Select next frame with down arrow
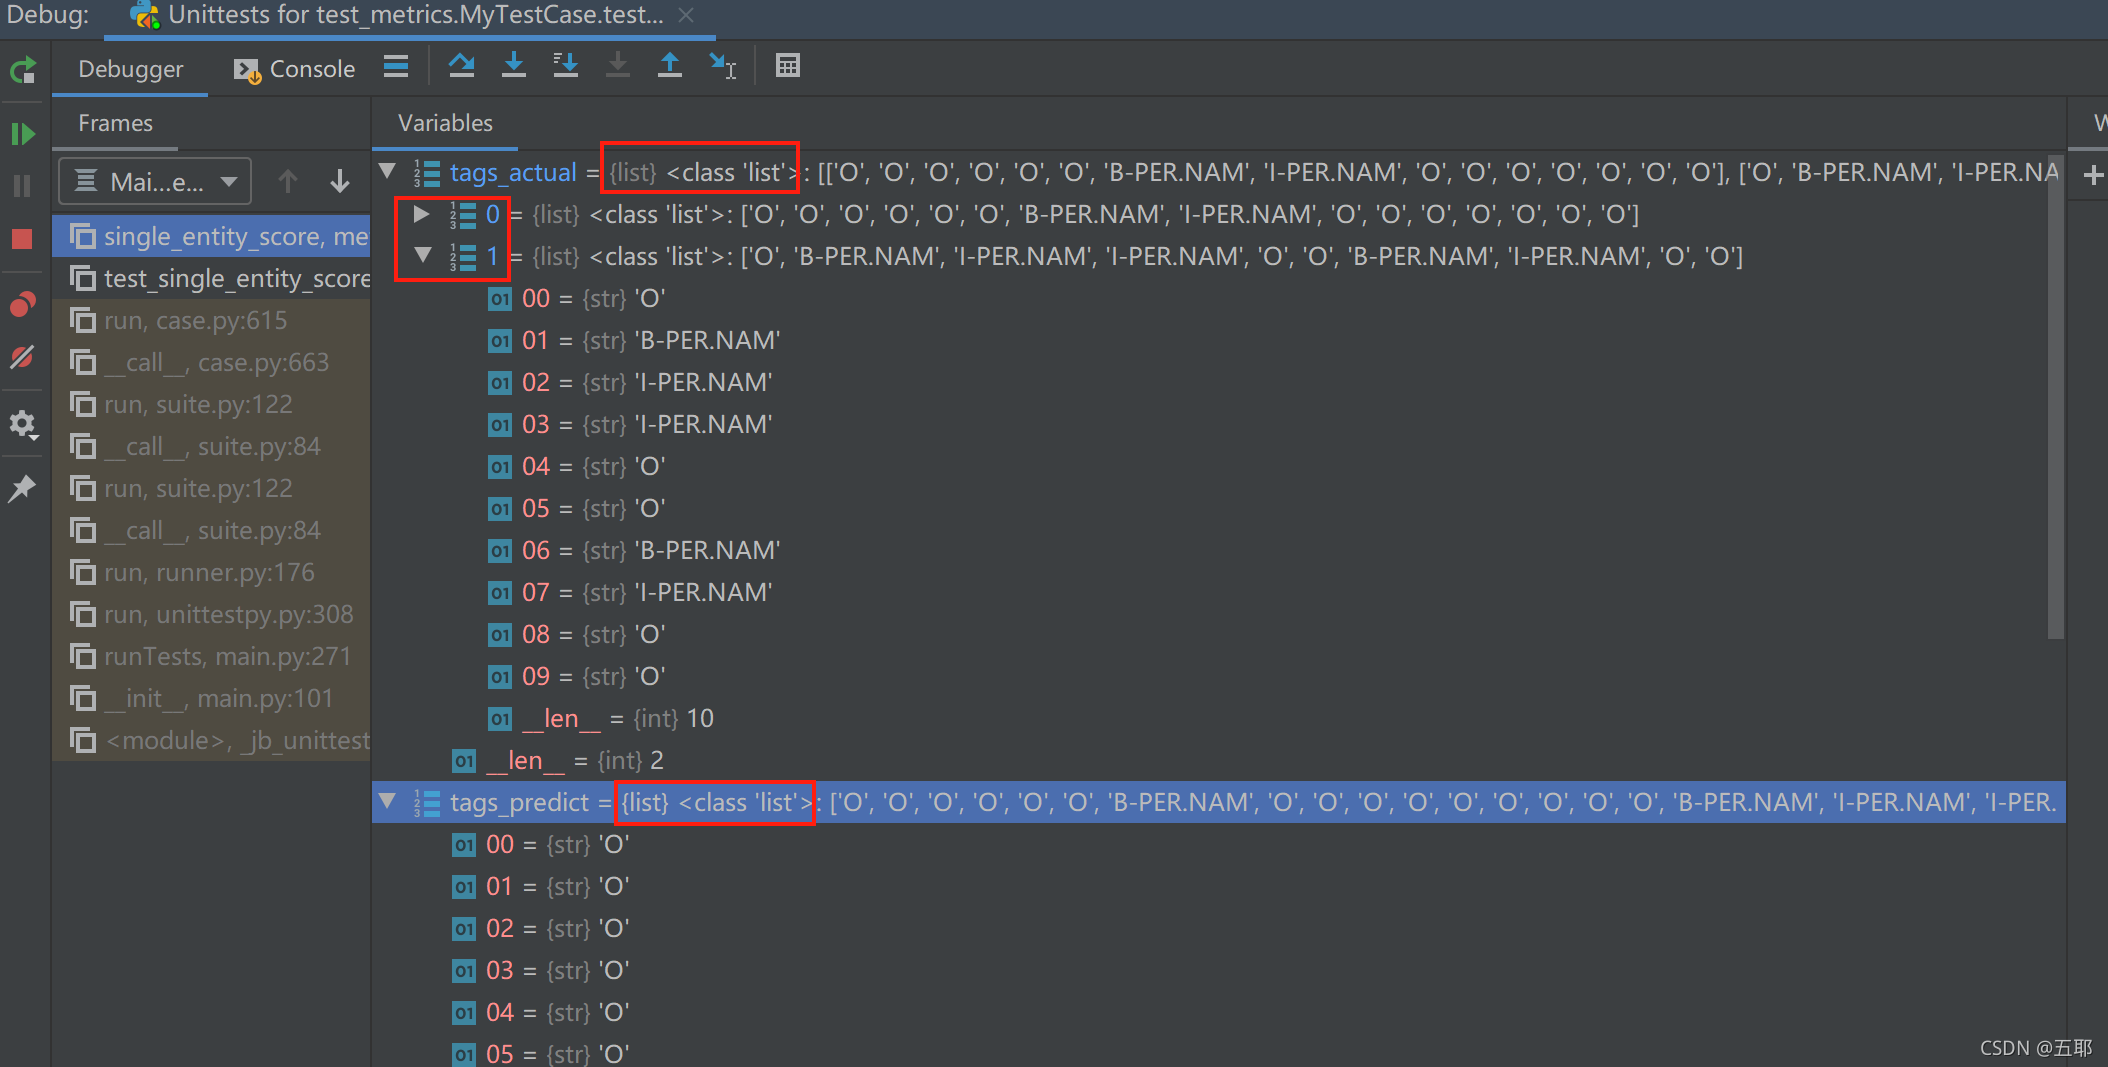 click(x=340, y=181)
